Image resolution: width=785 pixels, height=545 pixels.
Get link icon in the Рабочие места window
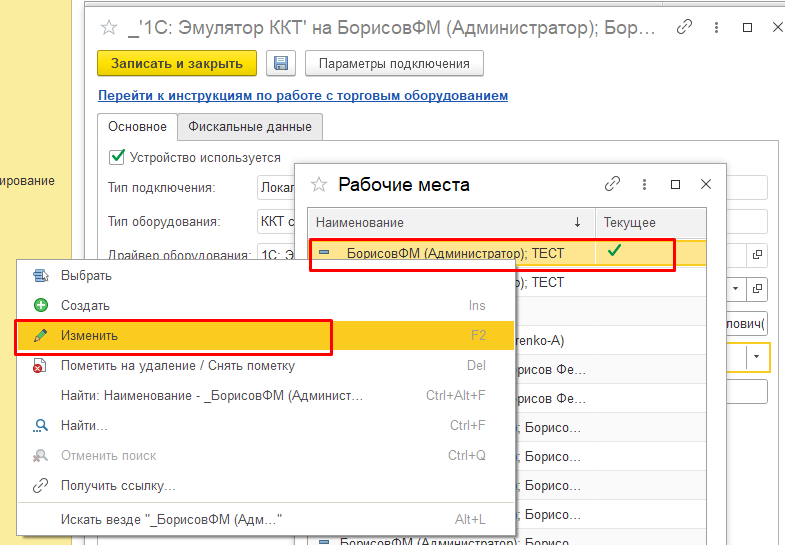[x=612, y=184]
